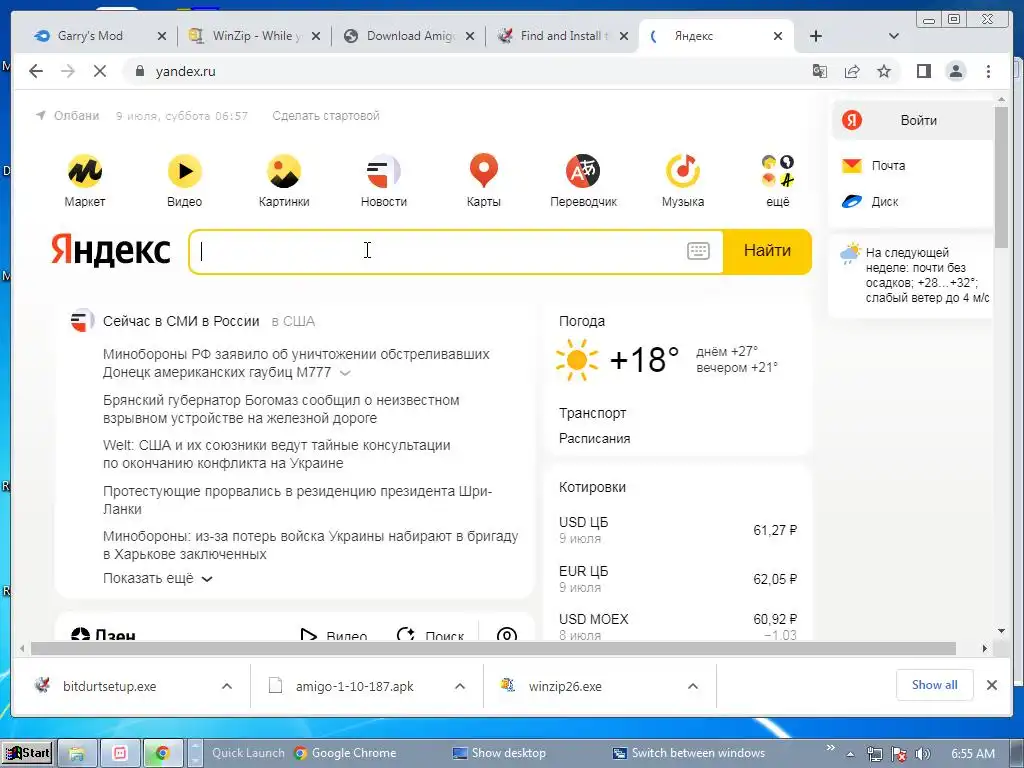Open a new tab with plus button
Image resolution: width=1024 pixels, height=768 pixels.
click(816, 36)
